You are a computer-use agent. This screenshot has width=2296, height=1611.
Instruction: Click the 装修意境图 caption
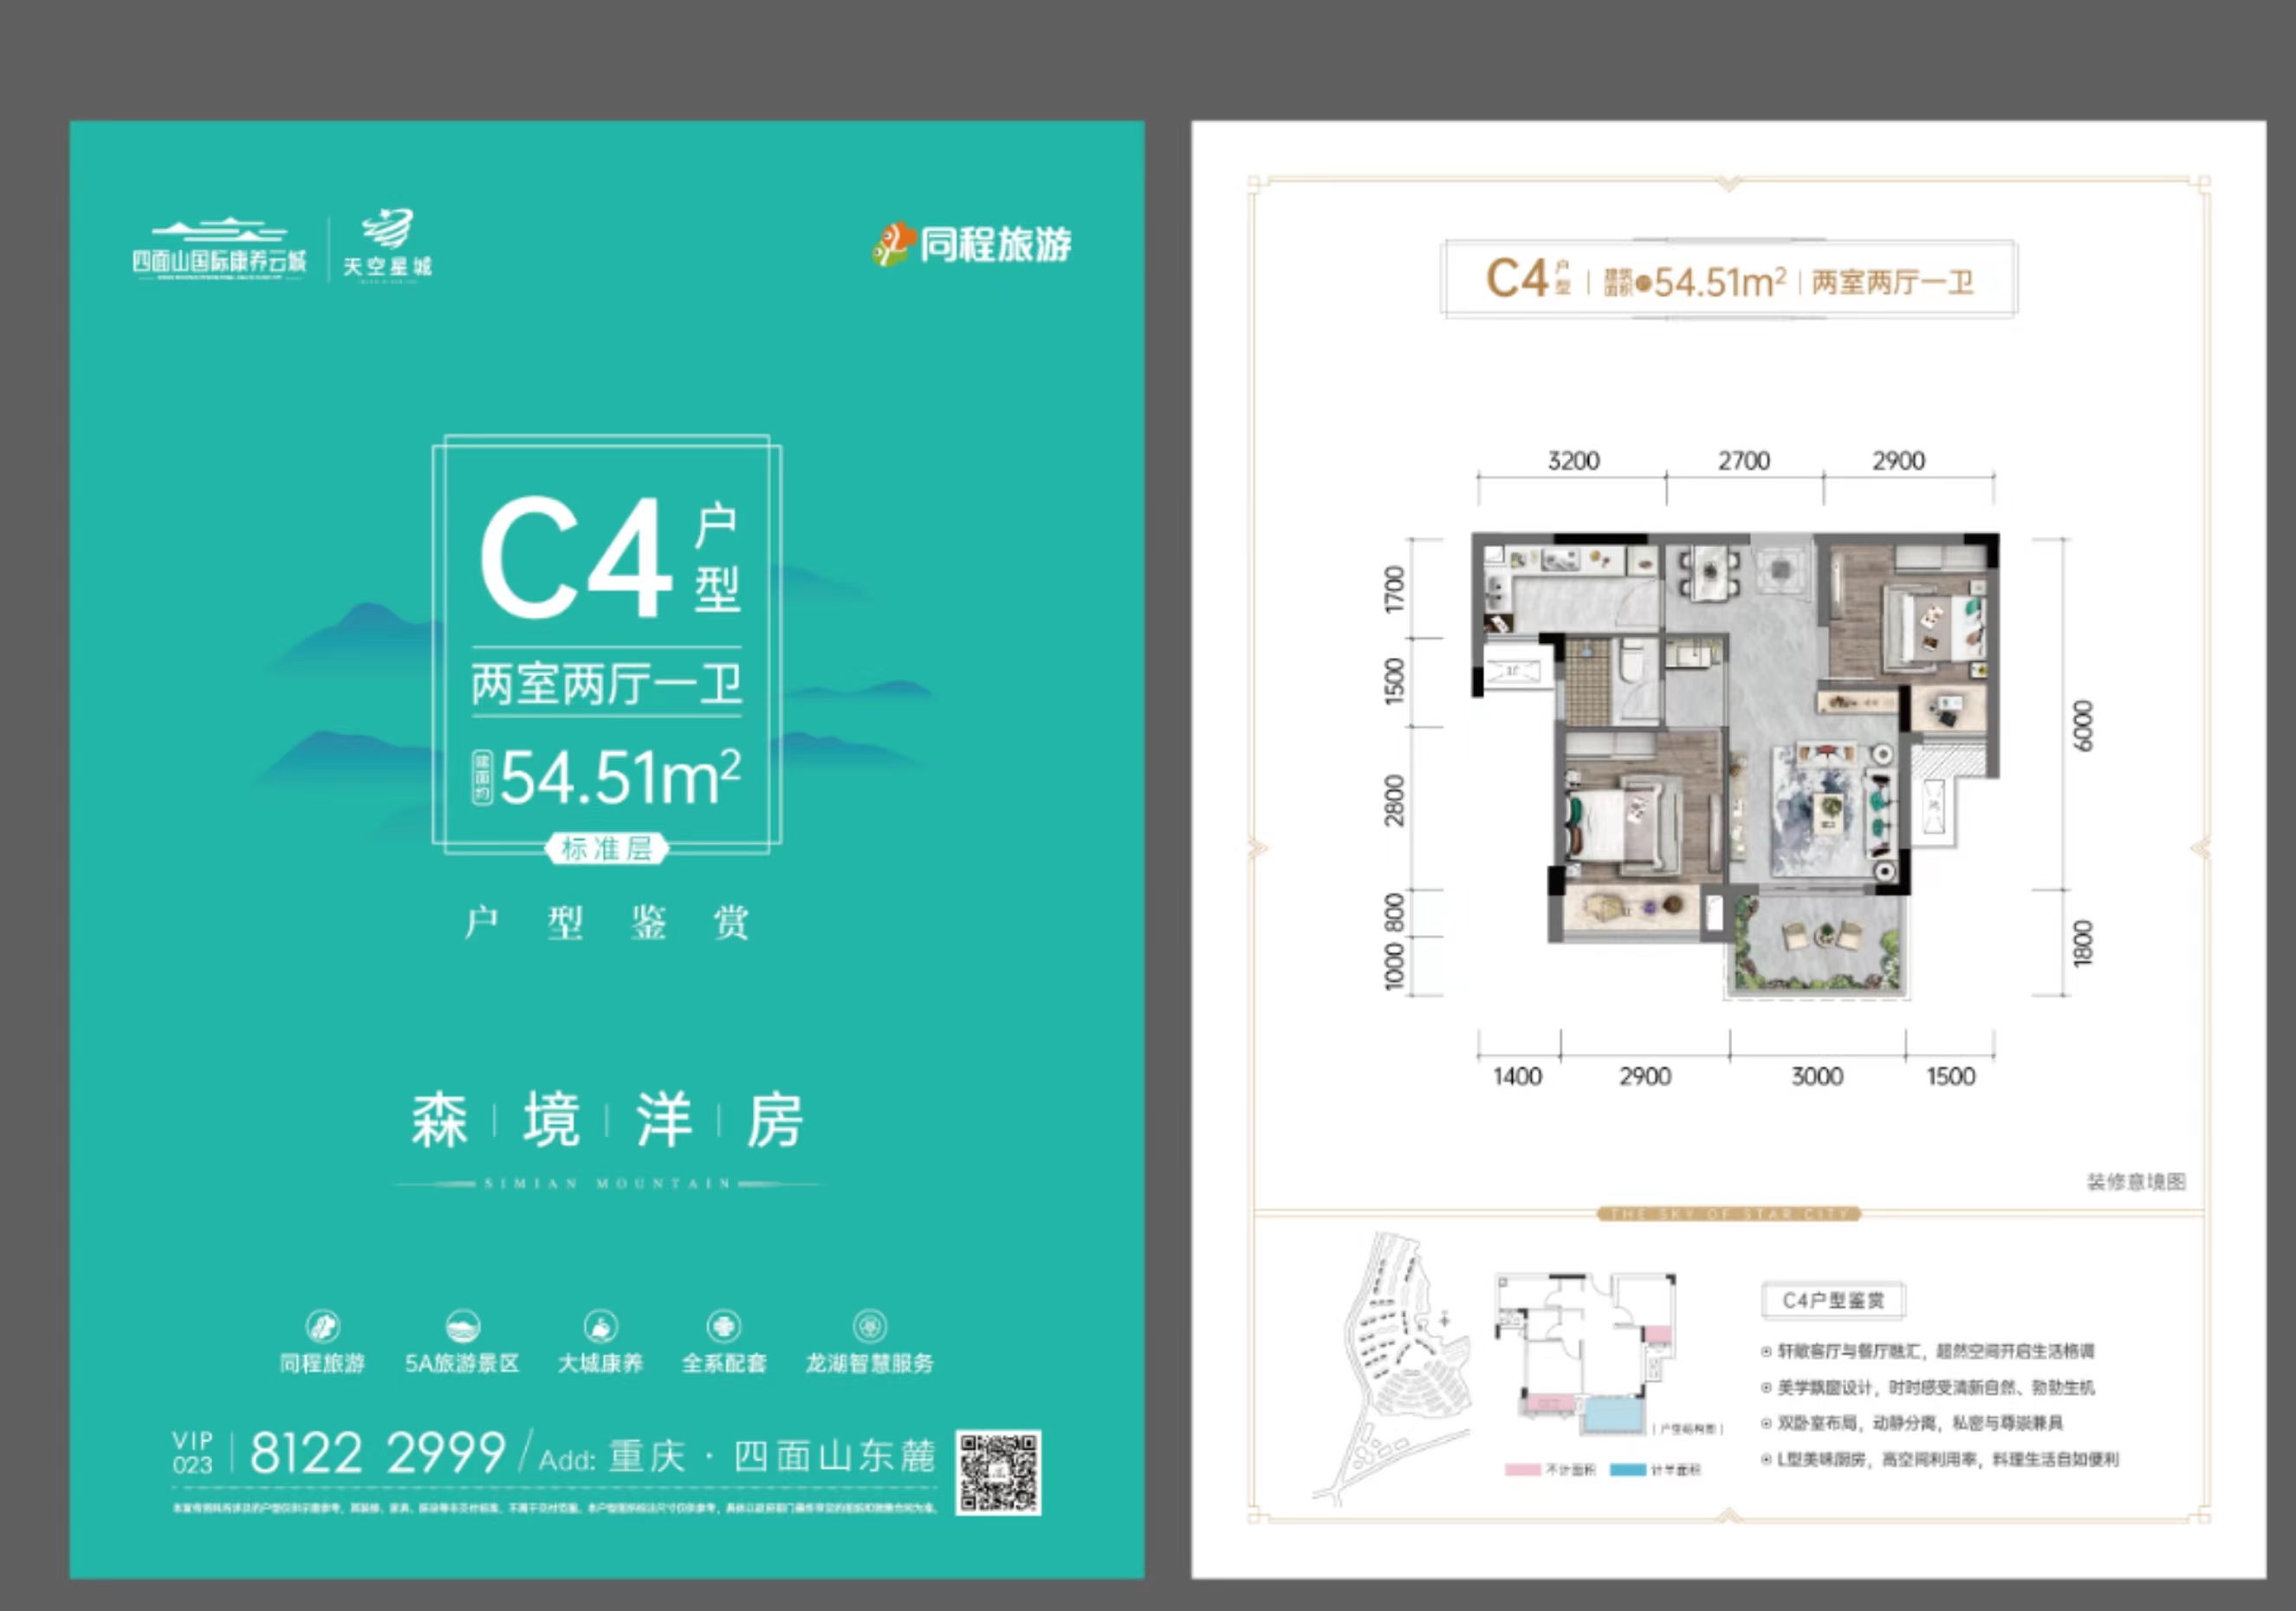click(2135, 1182)
